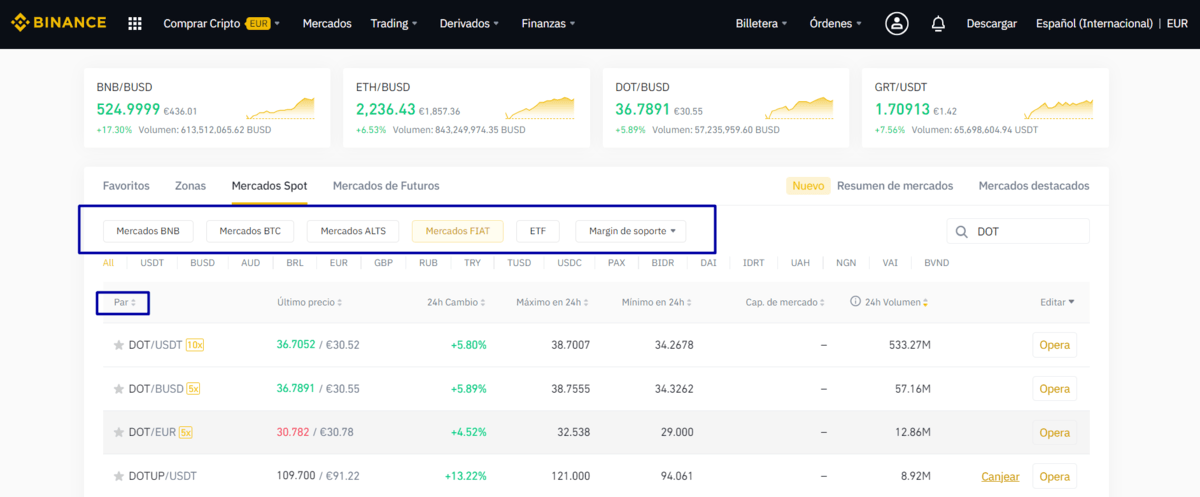The image size is (1200, 497).
Task: Toggle favorite star for DOT/BUSD
Action: tap(118, 389)
